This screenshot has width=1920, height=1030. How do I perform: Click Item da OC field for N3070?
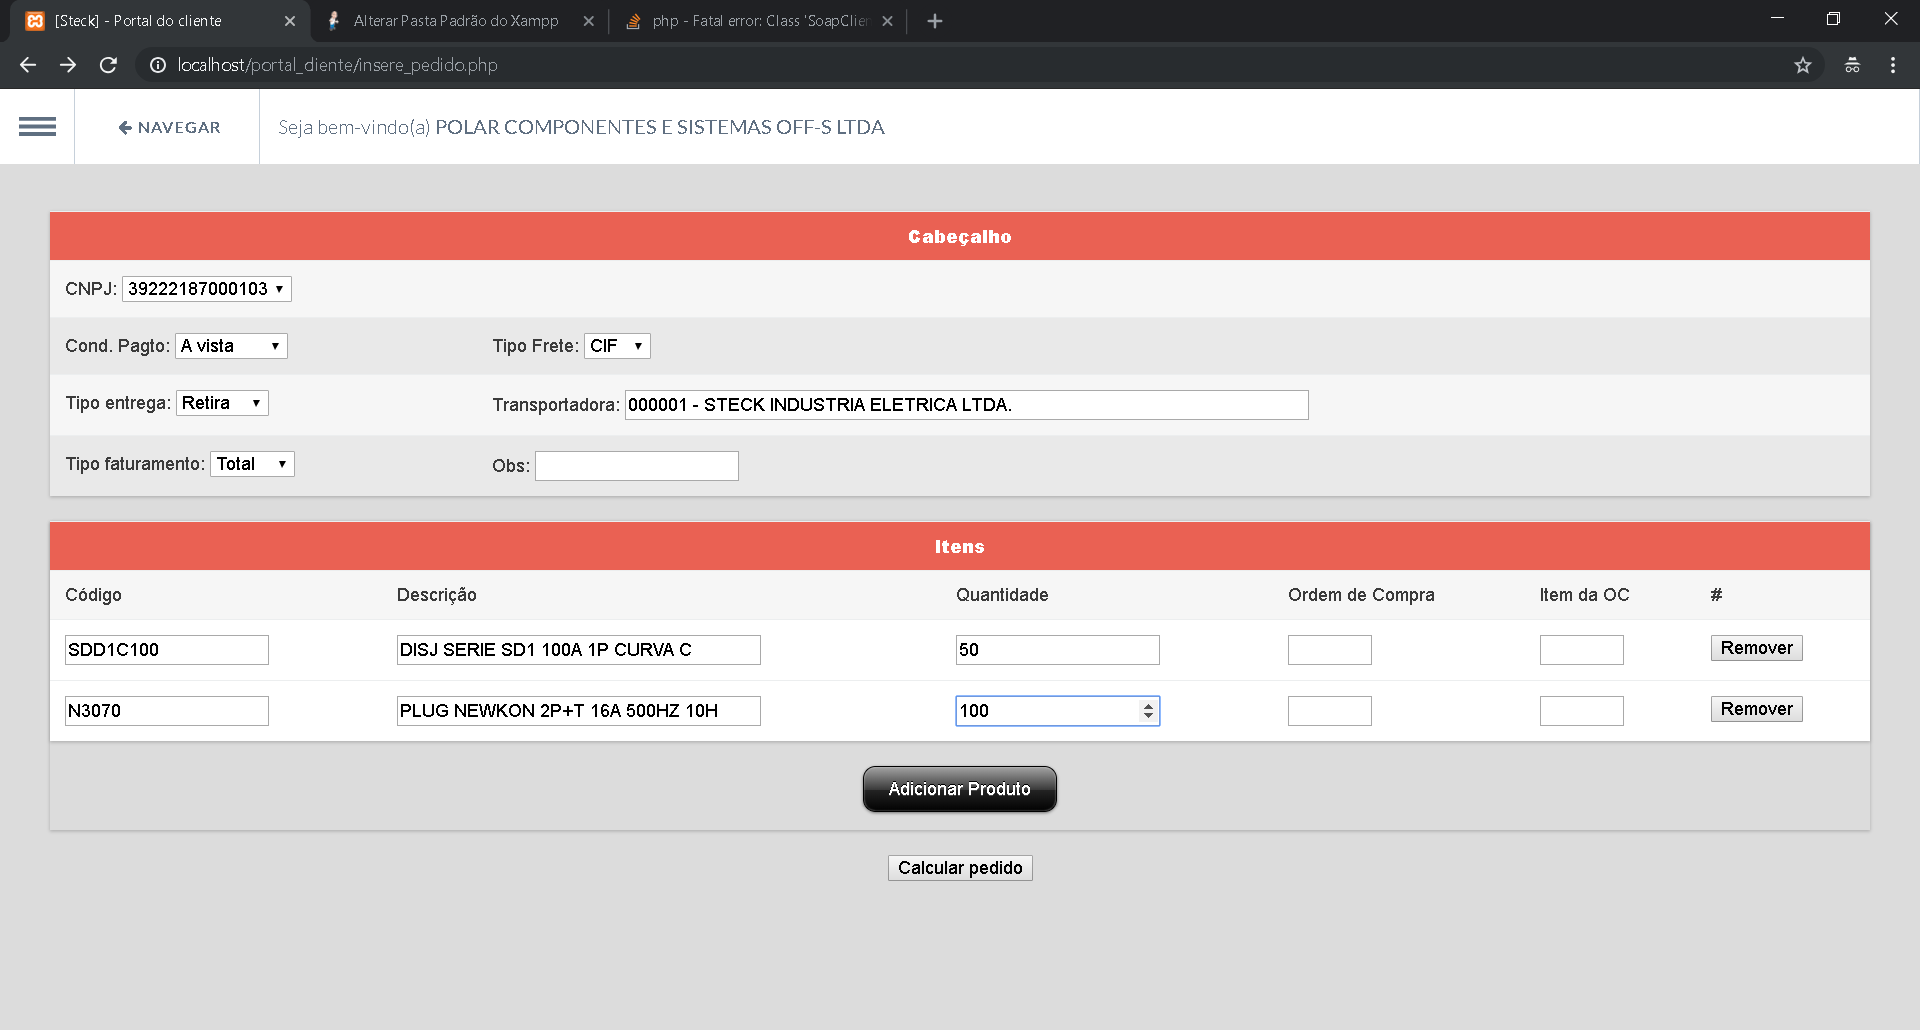click(1581, 711)
